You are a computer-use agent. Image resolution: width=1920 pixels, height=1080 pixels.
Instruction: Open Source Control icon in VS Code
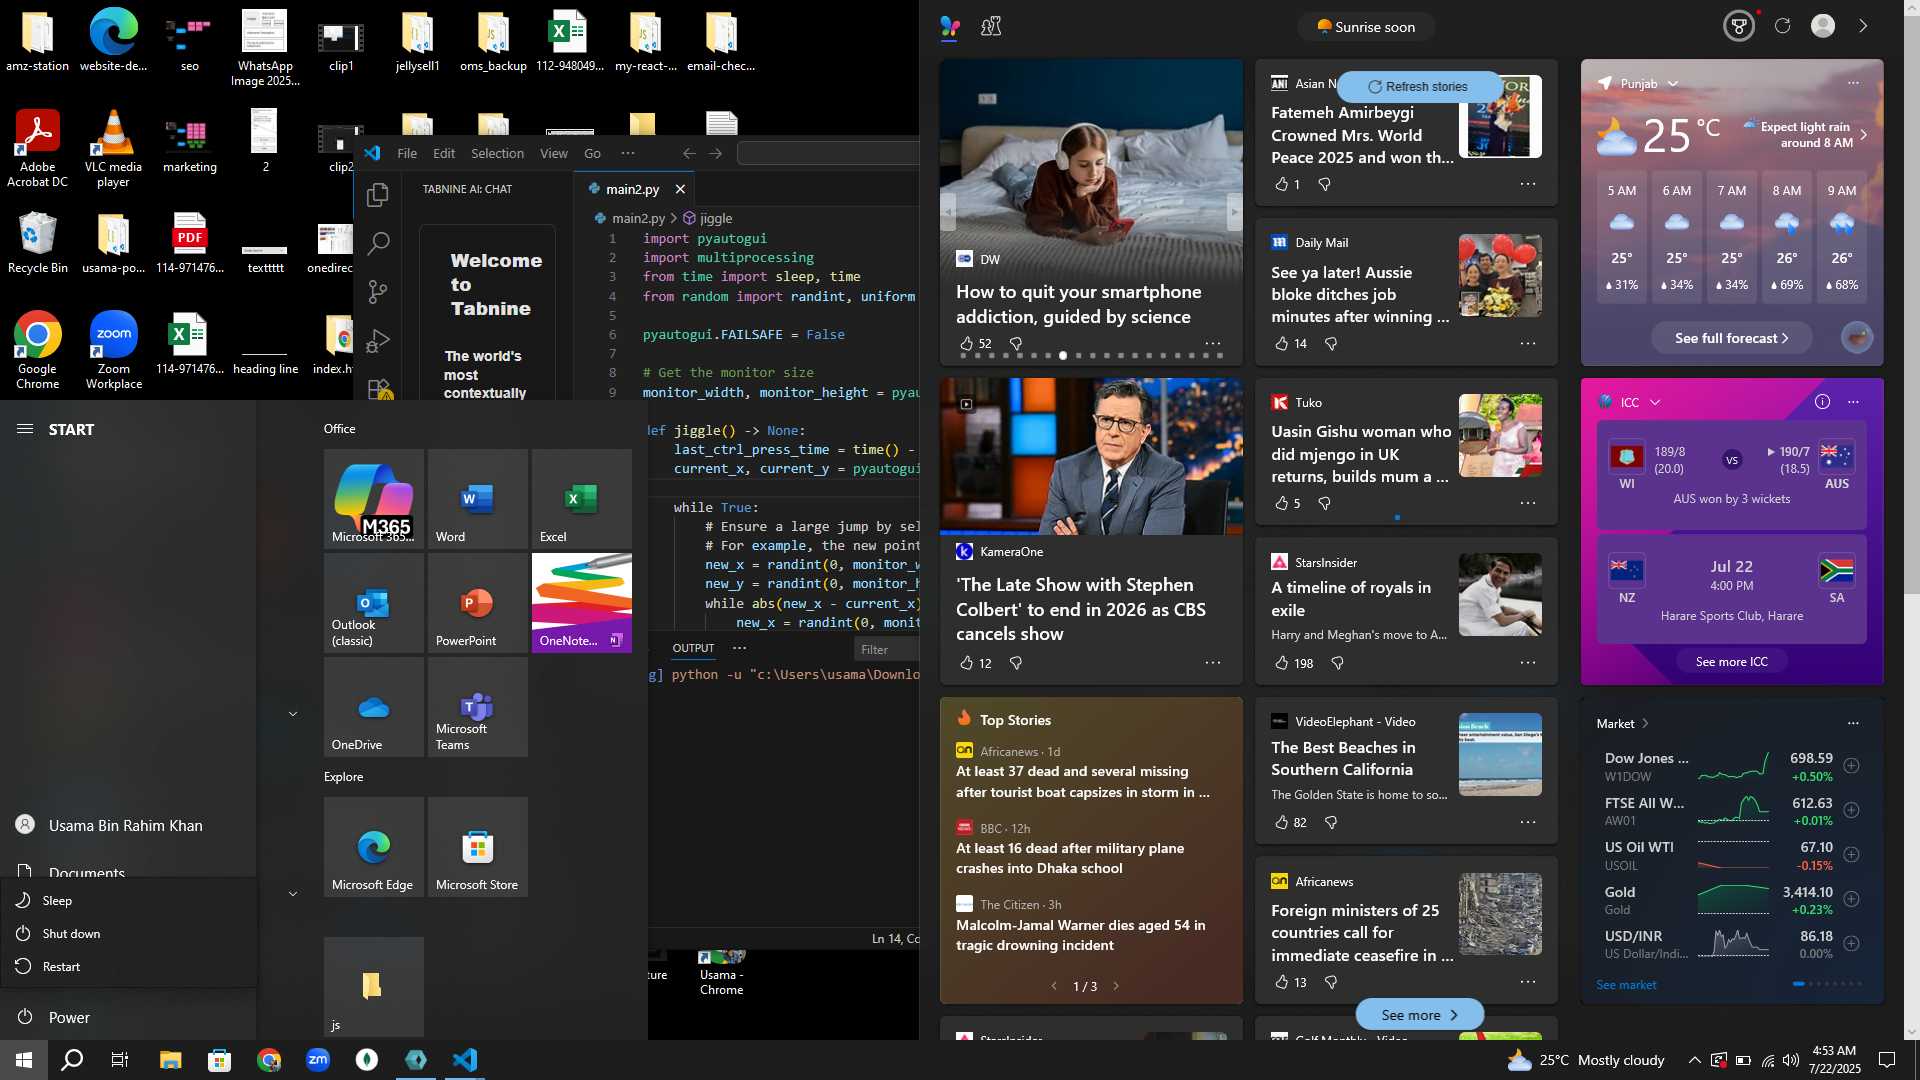[x=377, y=291]
